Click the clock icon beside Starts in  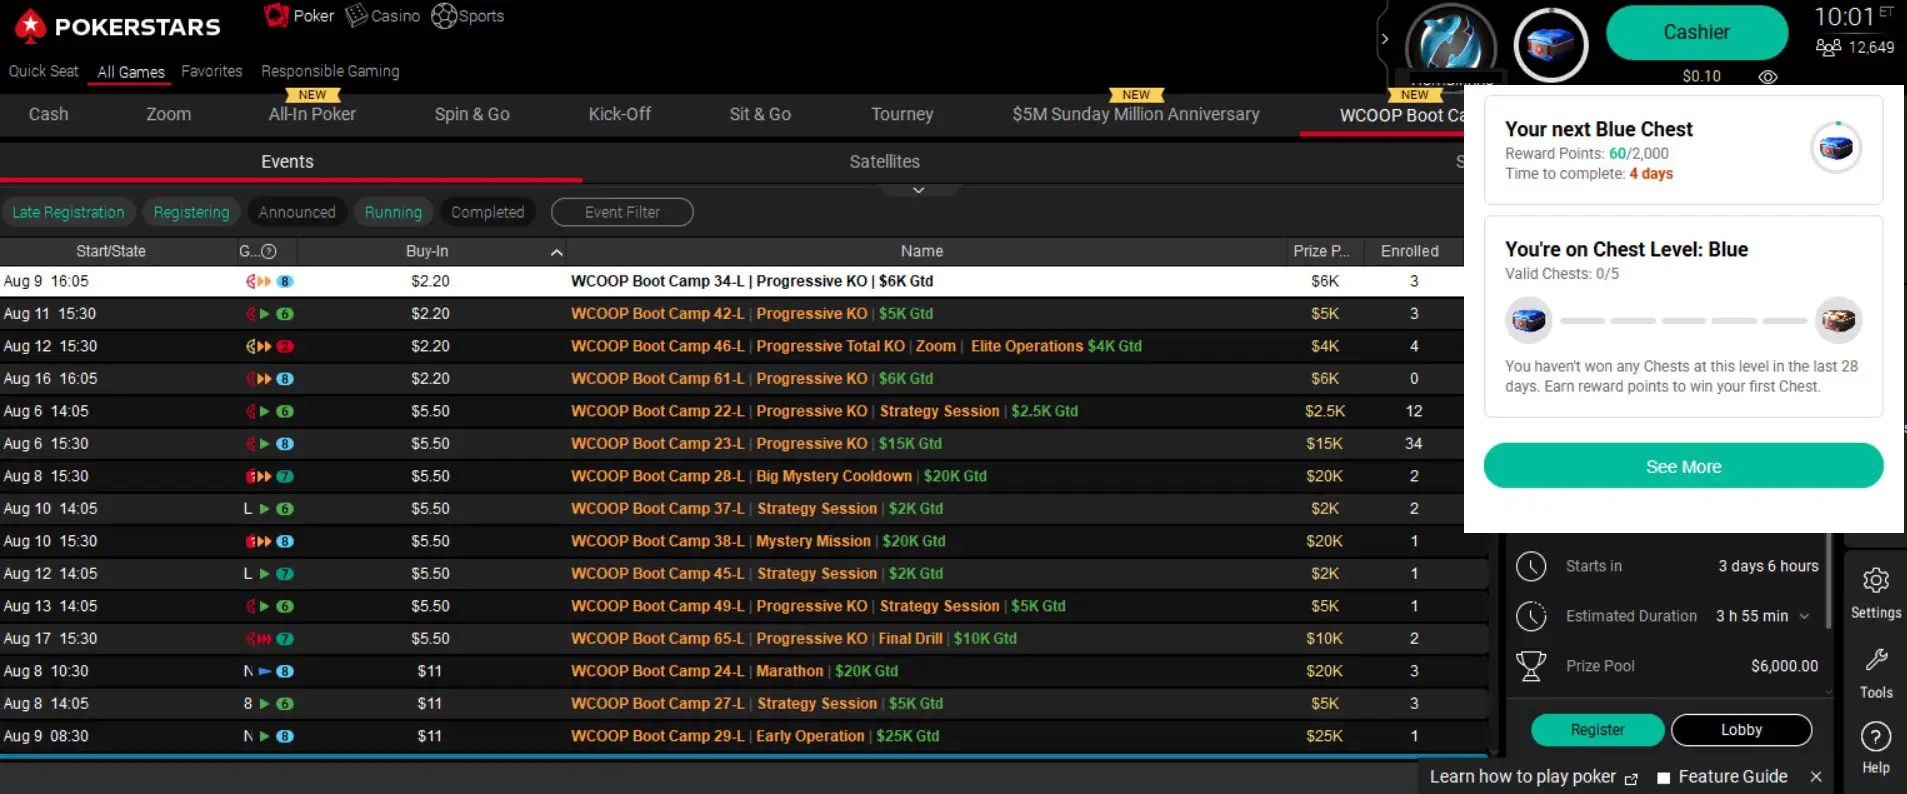1531,566
